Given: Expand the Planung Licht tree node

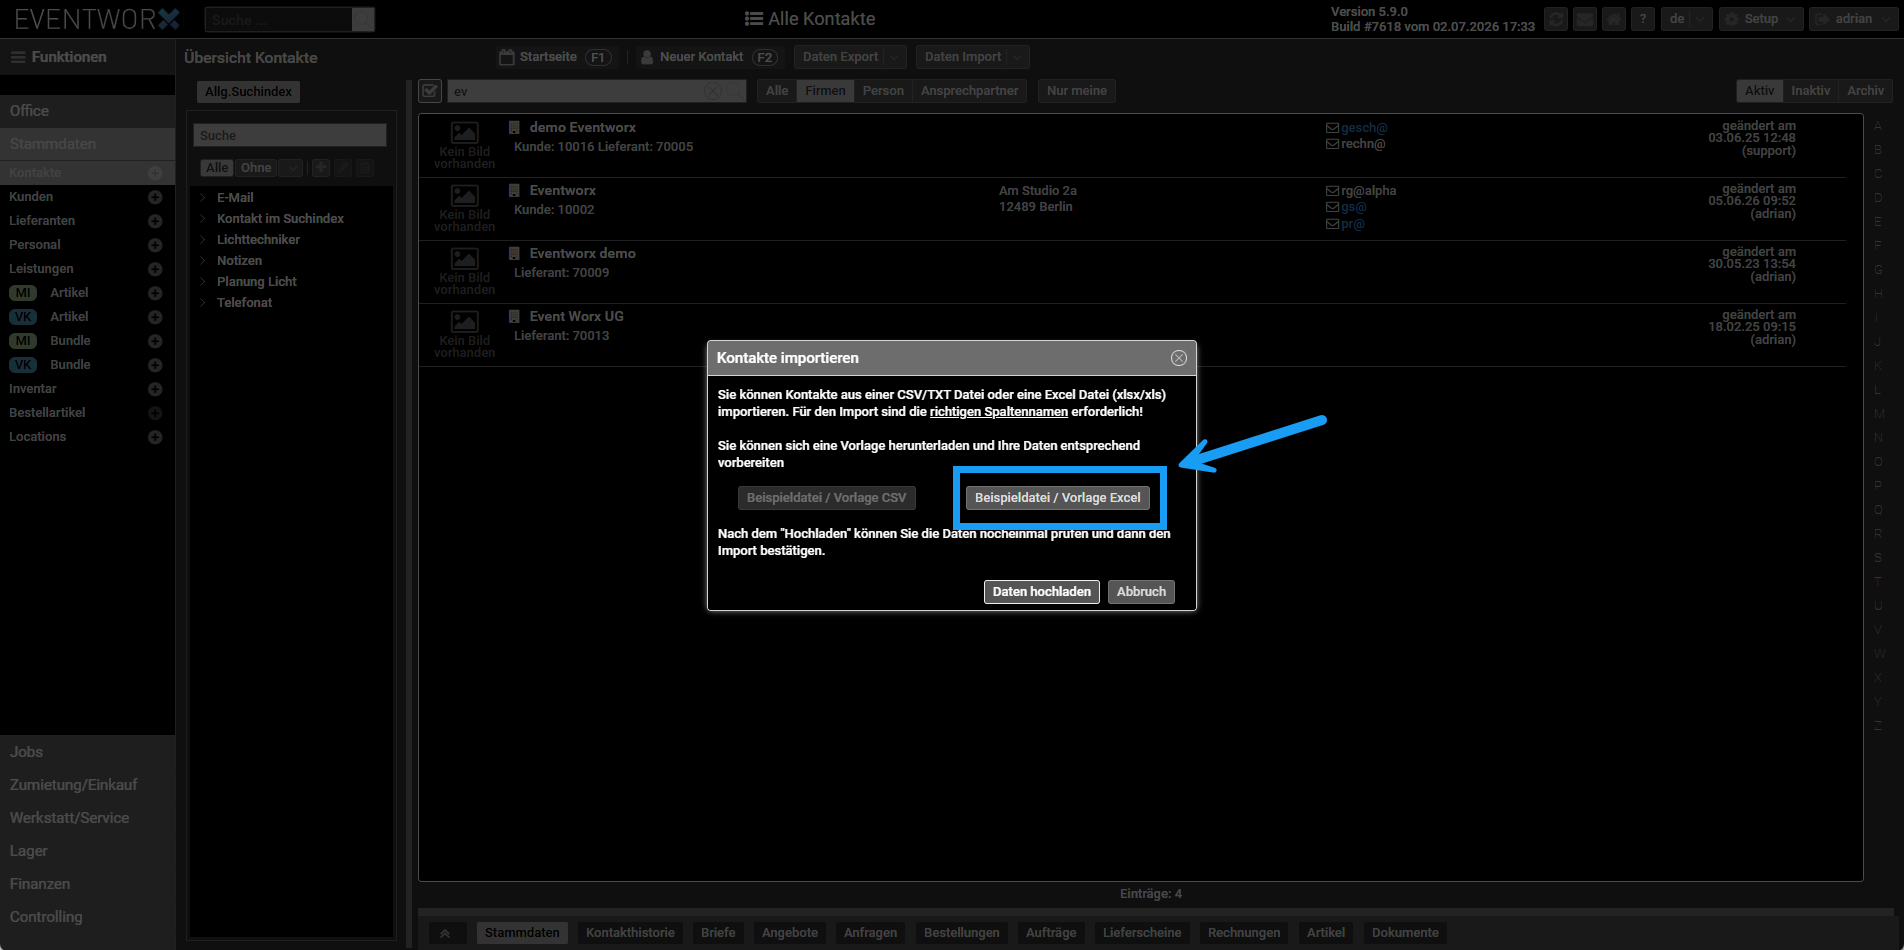Looking at the screenshot, I should (x=203, y=282).
